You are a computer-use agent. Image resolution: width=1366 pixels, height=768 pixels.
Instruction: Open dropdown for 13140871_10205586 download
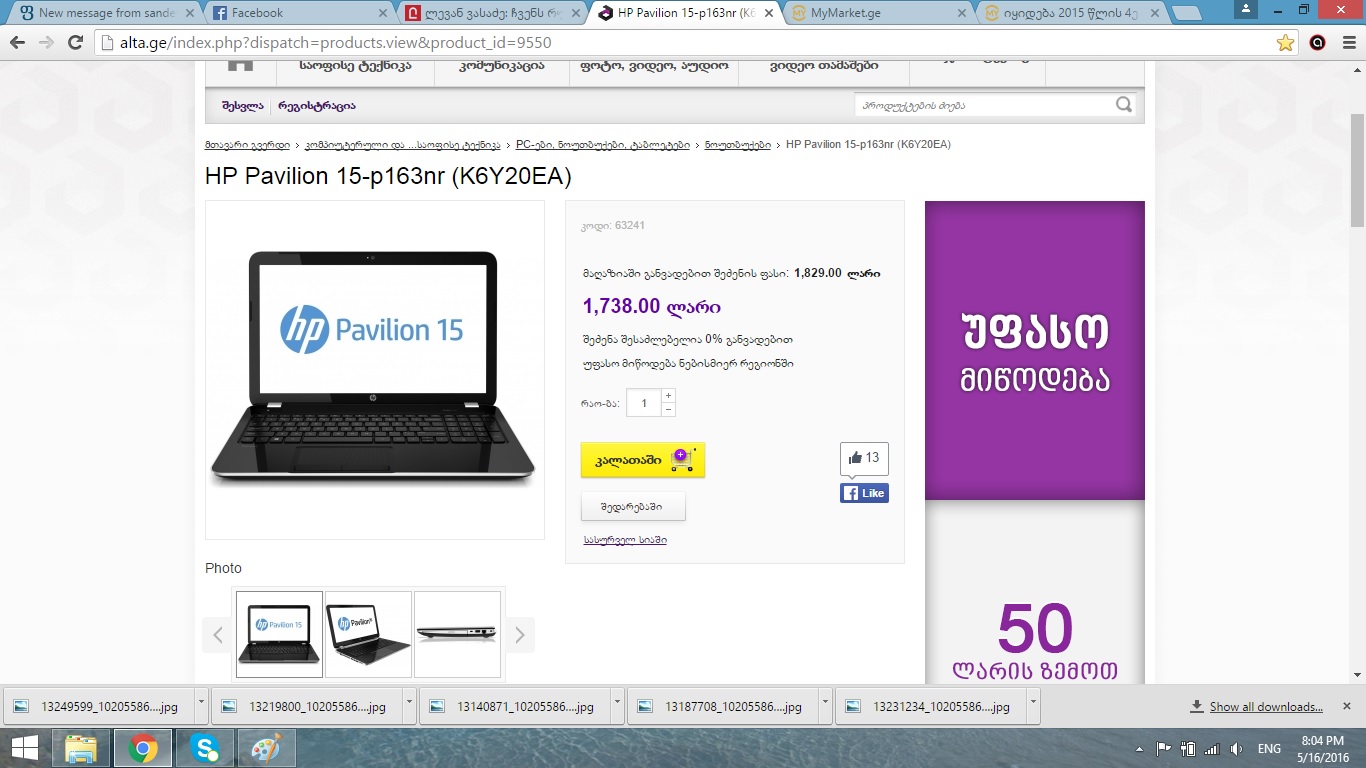click(x=617, y=704)
